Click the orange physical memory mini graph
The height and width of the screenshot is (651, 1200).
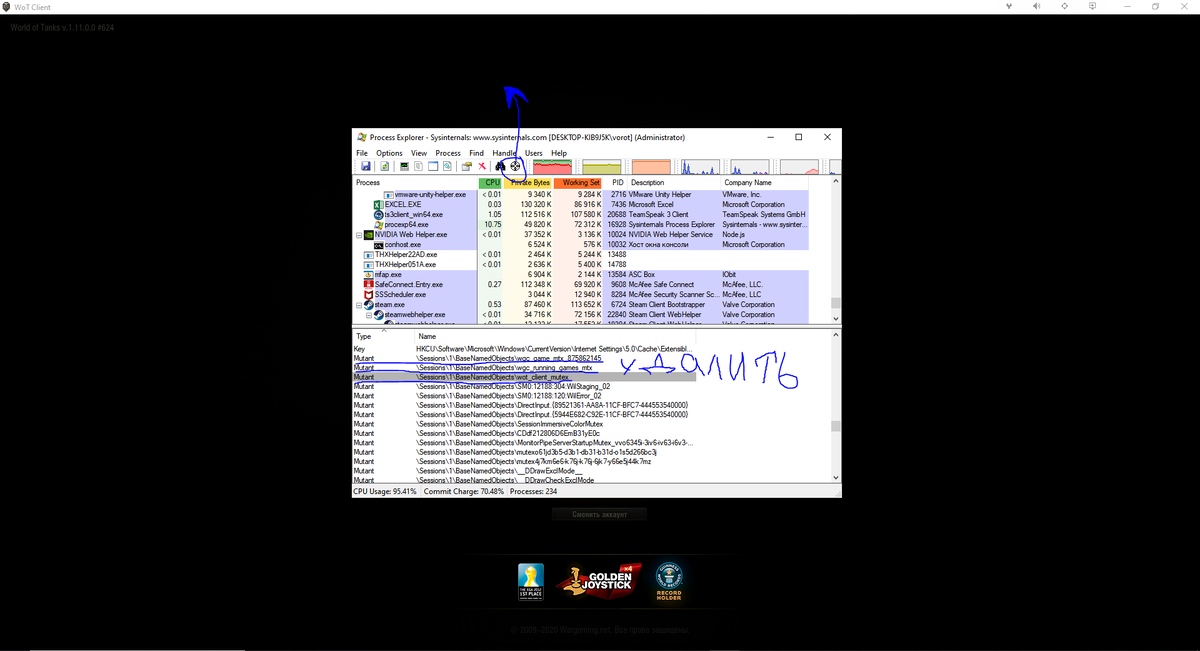pos(652,166)
